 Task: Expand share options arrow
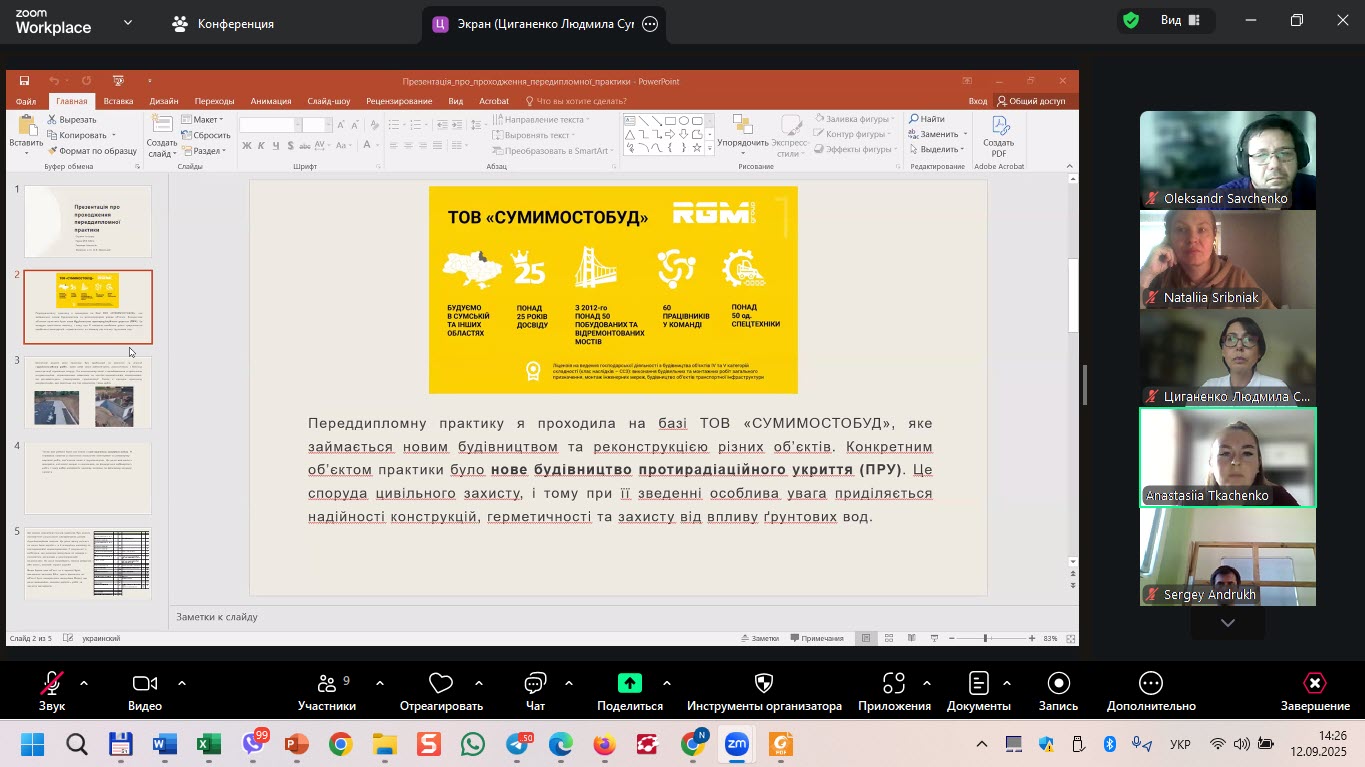[x=666, y=684]
